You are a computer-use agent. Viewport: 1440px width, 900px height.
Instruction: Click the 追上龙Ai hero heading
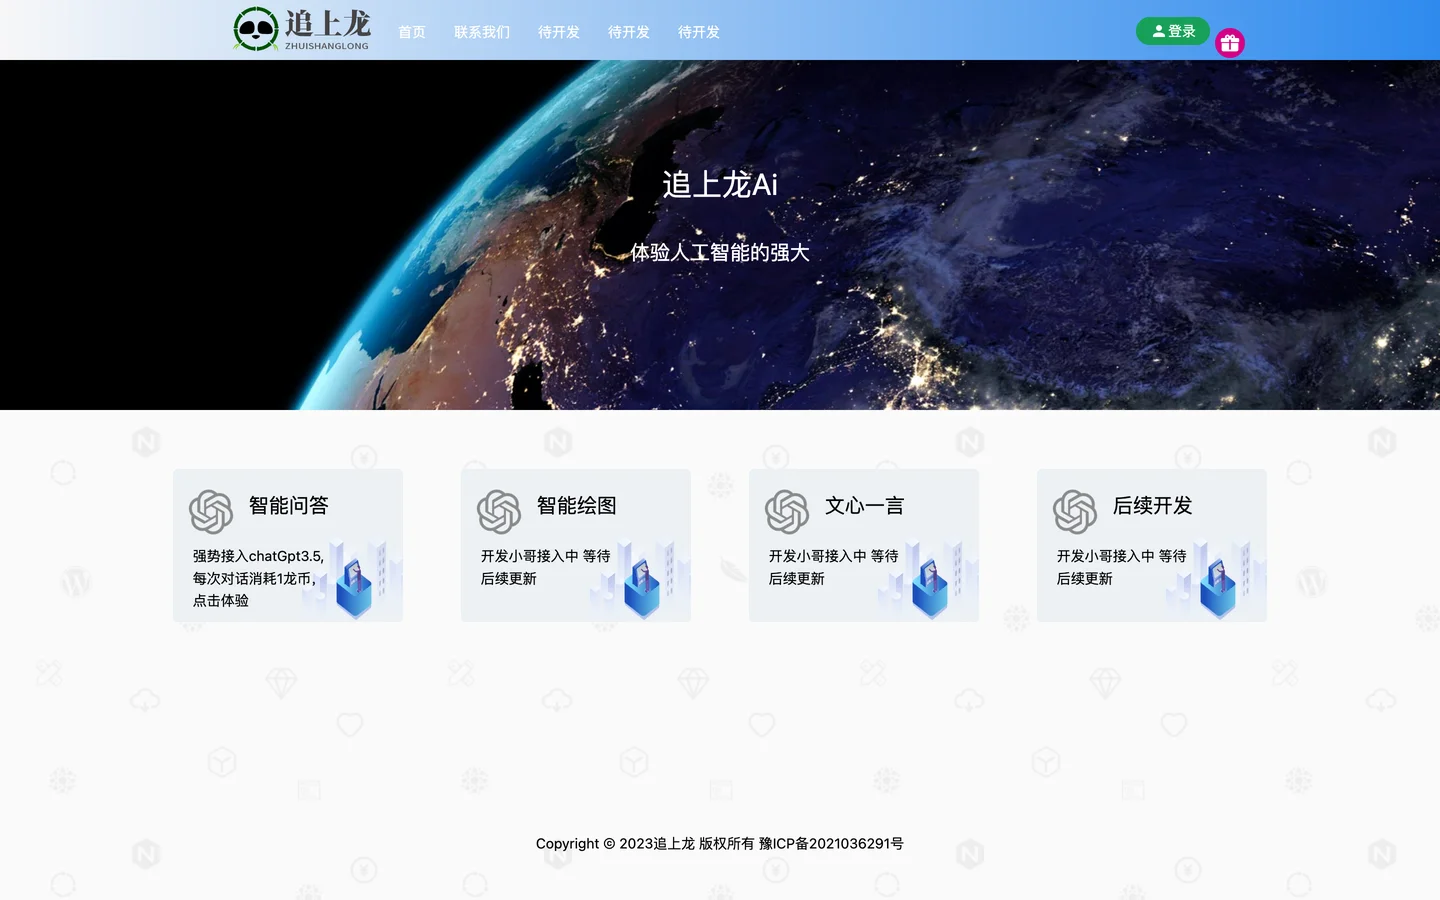point(720,185)
